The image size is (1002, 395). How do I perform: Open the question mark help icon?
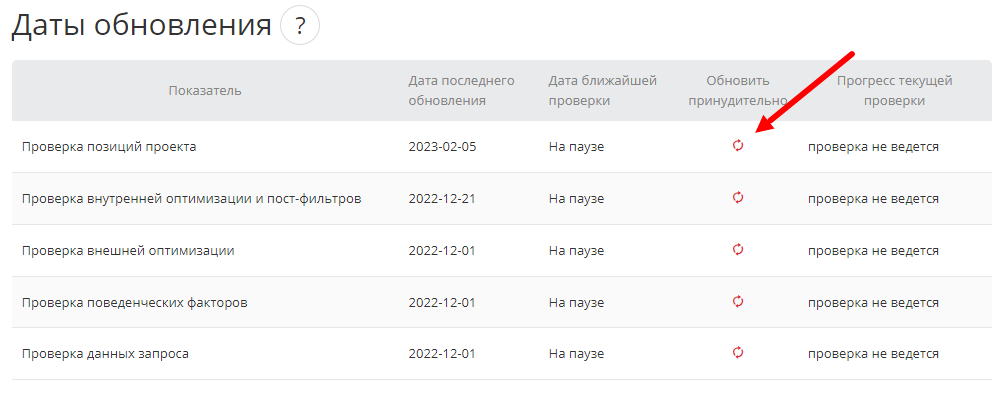(300, 26)
